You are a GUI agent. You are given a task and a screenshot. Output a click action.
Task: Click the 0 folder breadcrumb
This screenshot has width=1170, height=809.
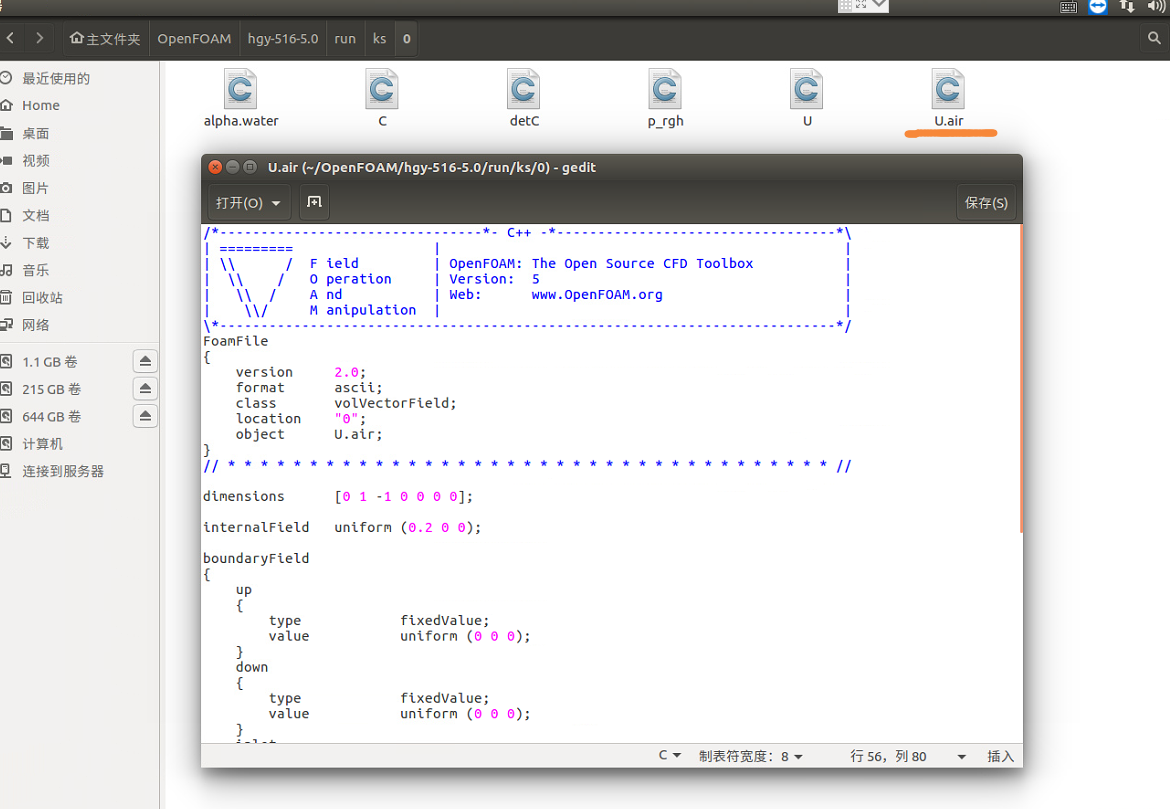tap(406, 39)
